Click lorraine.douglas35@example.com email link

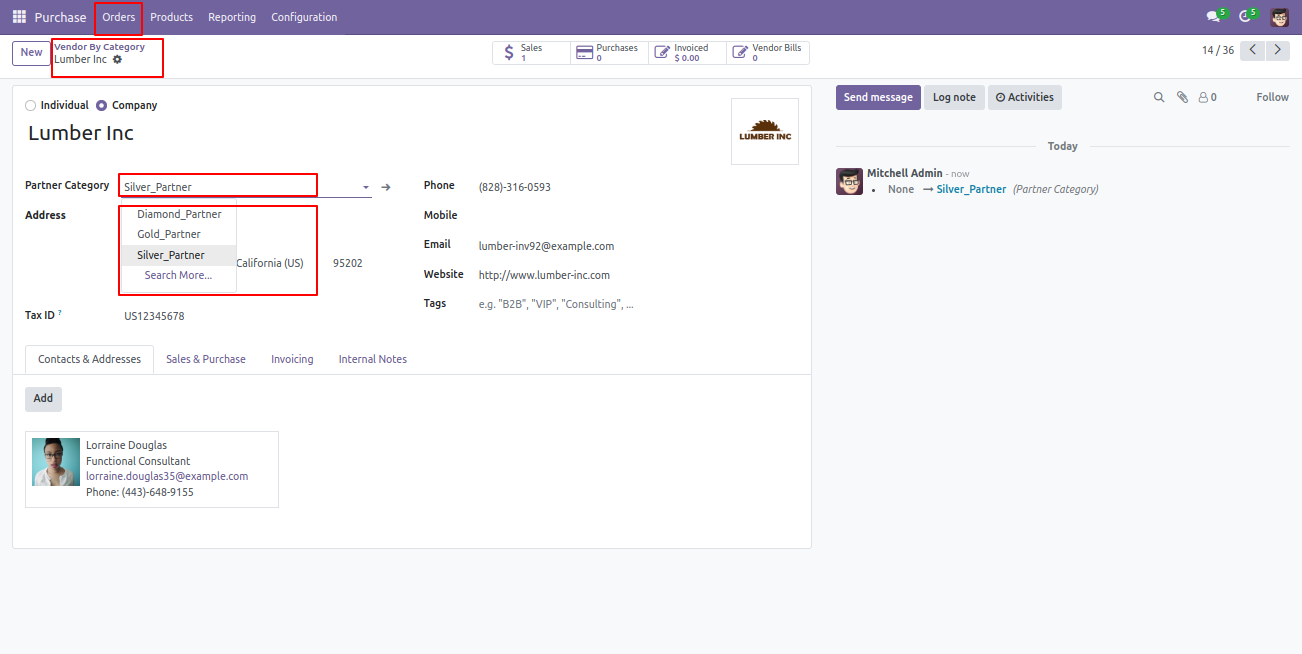(x=167, y=477)
